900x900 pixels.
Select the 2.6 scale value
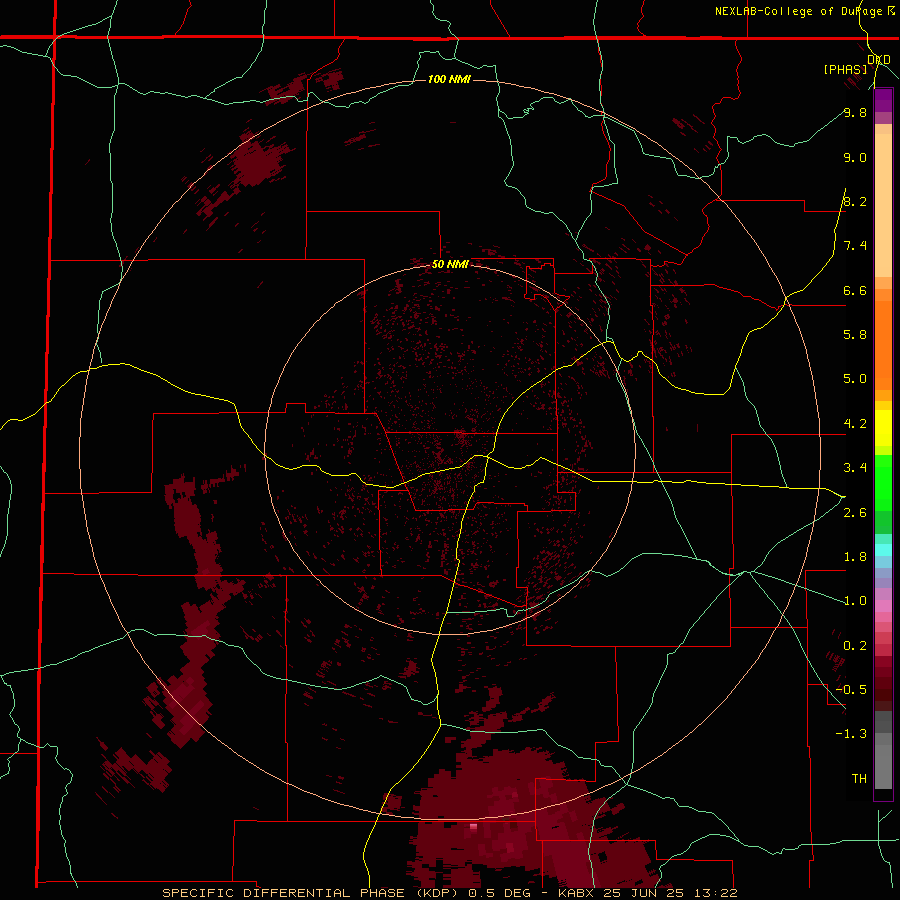click(855, 513)
